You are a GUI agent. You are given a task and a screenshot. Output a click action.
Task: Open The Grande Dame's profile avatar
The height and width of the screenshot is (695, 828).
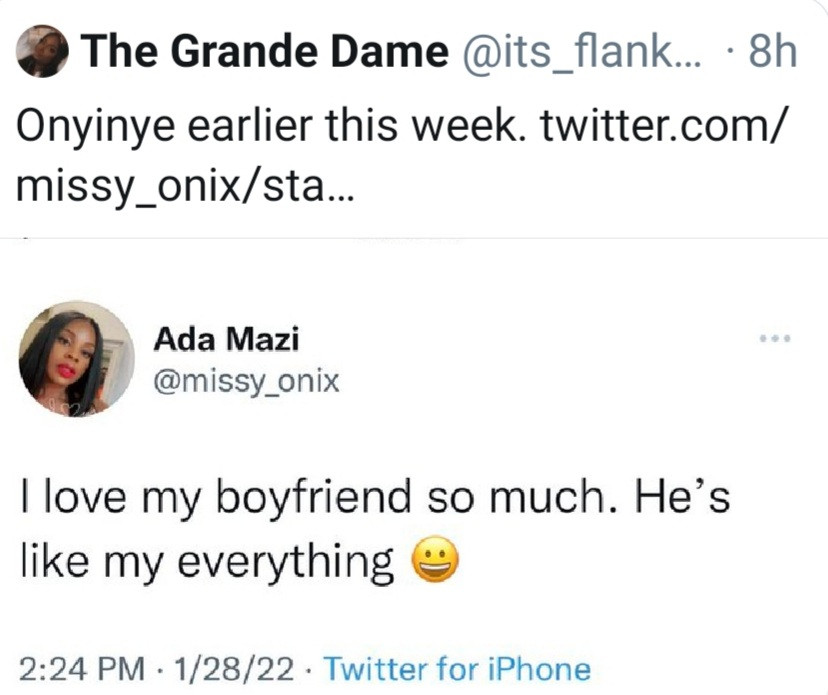43,53
